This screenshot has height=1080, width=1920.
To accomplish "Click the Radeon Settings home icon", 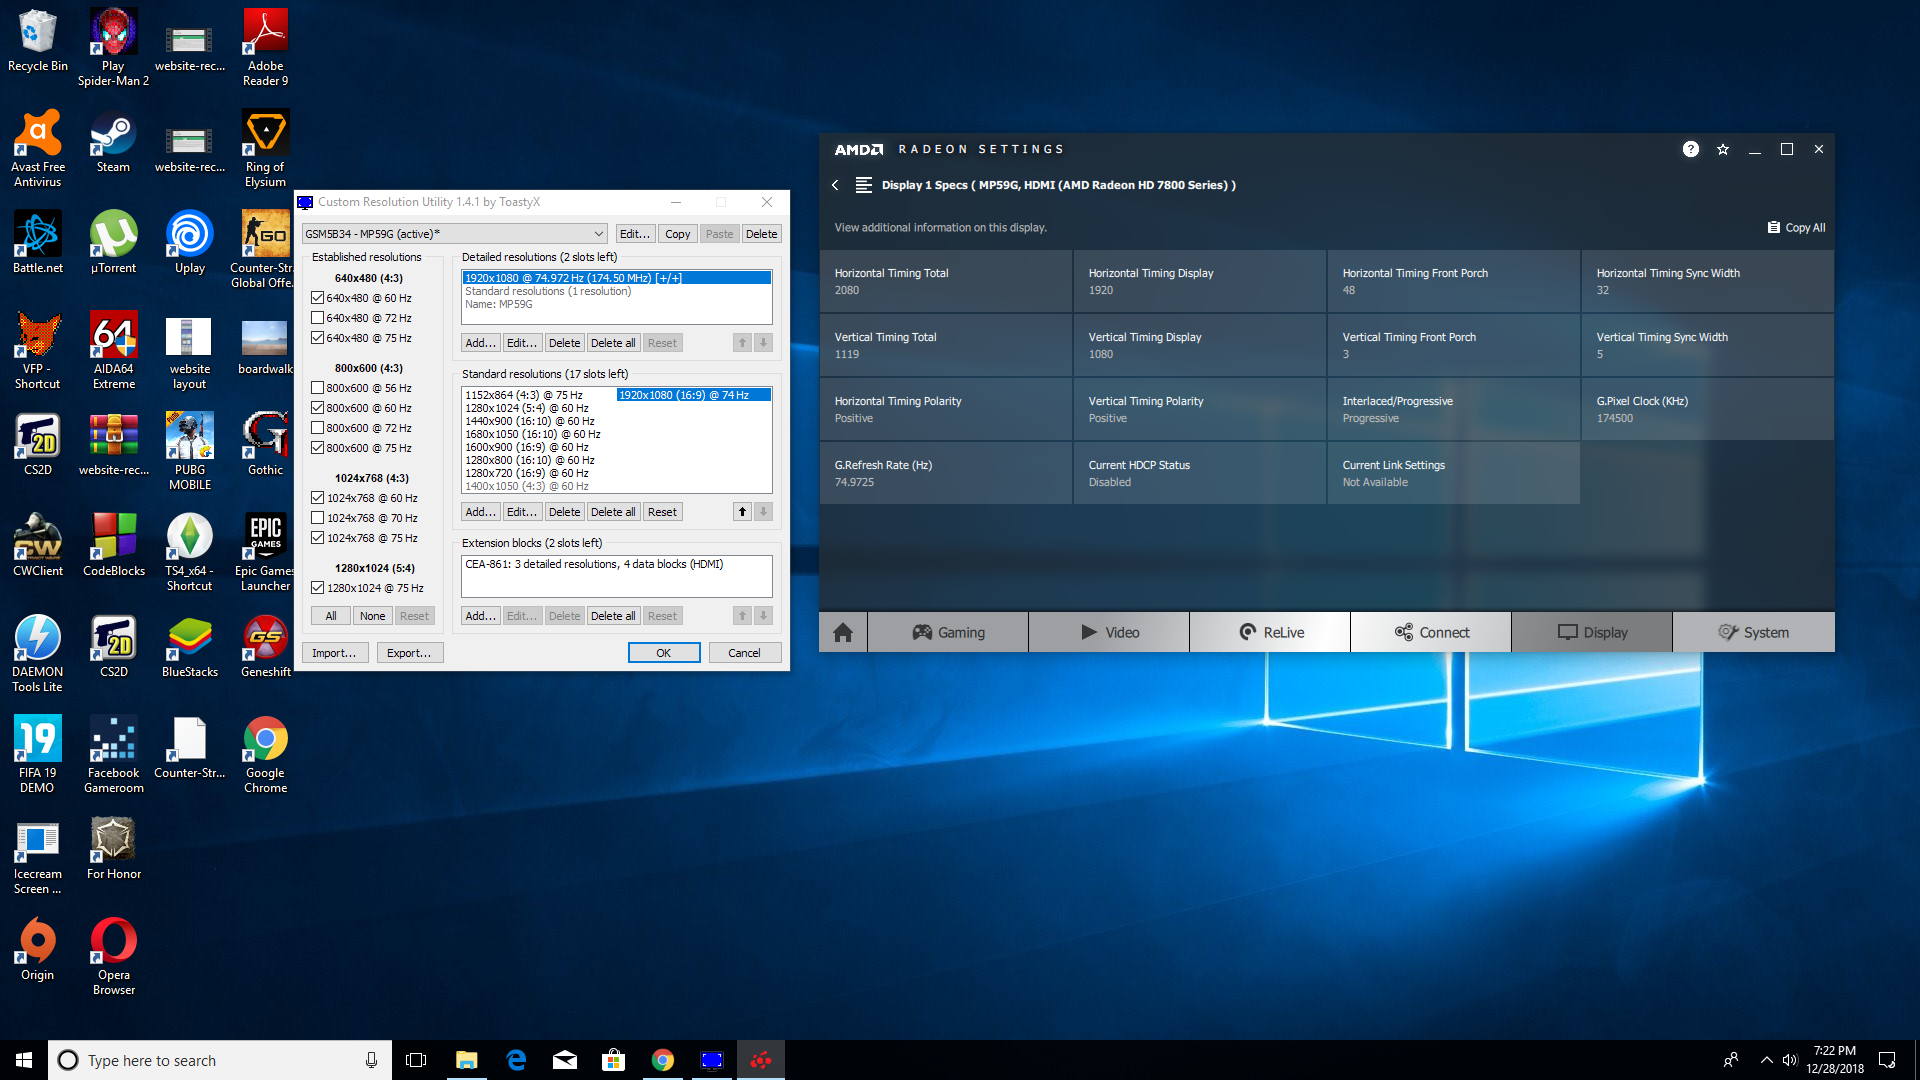I will [x=842, y=632].
